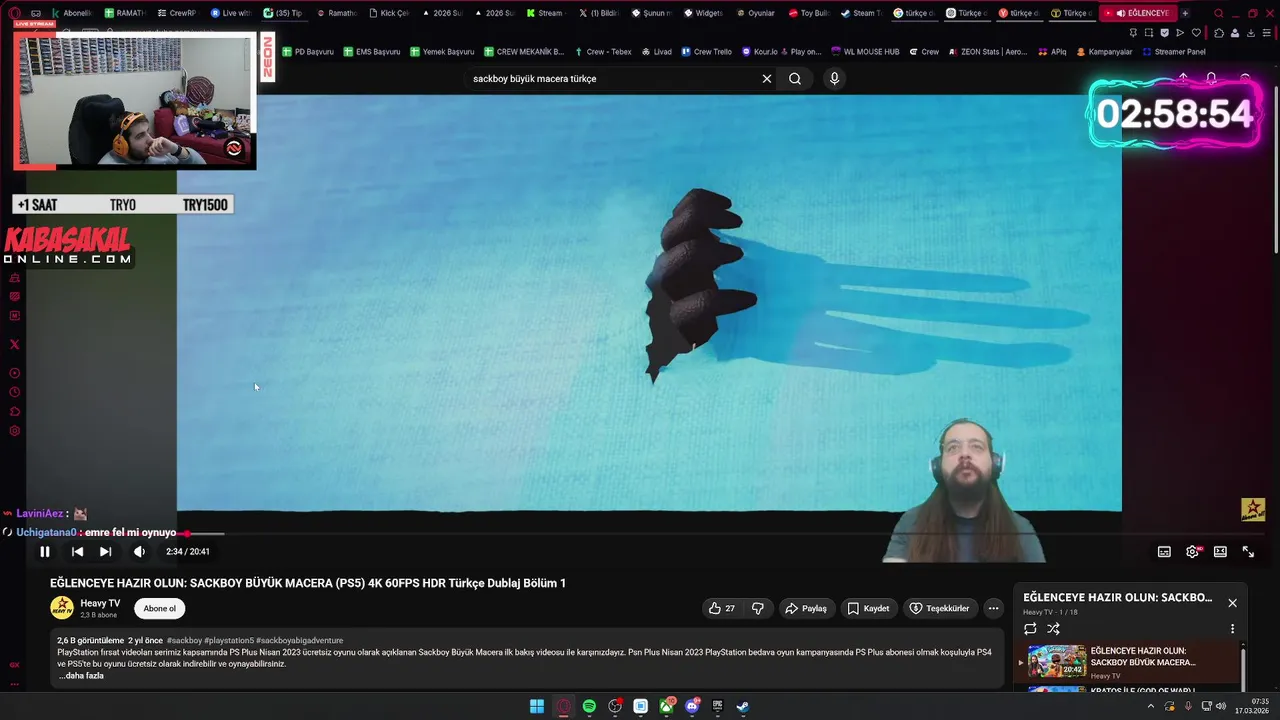Close the playlist panel
Screen dimensions: 1280x720
click(x=1232, y=603)
